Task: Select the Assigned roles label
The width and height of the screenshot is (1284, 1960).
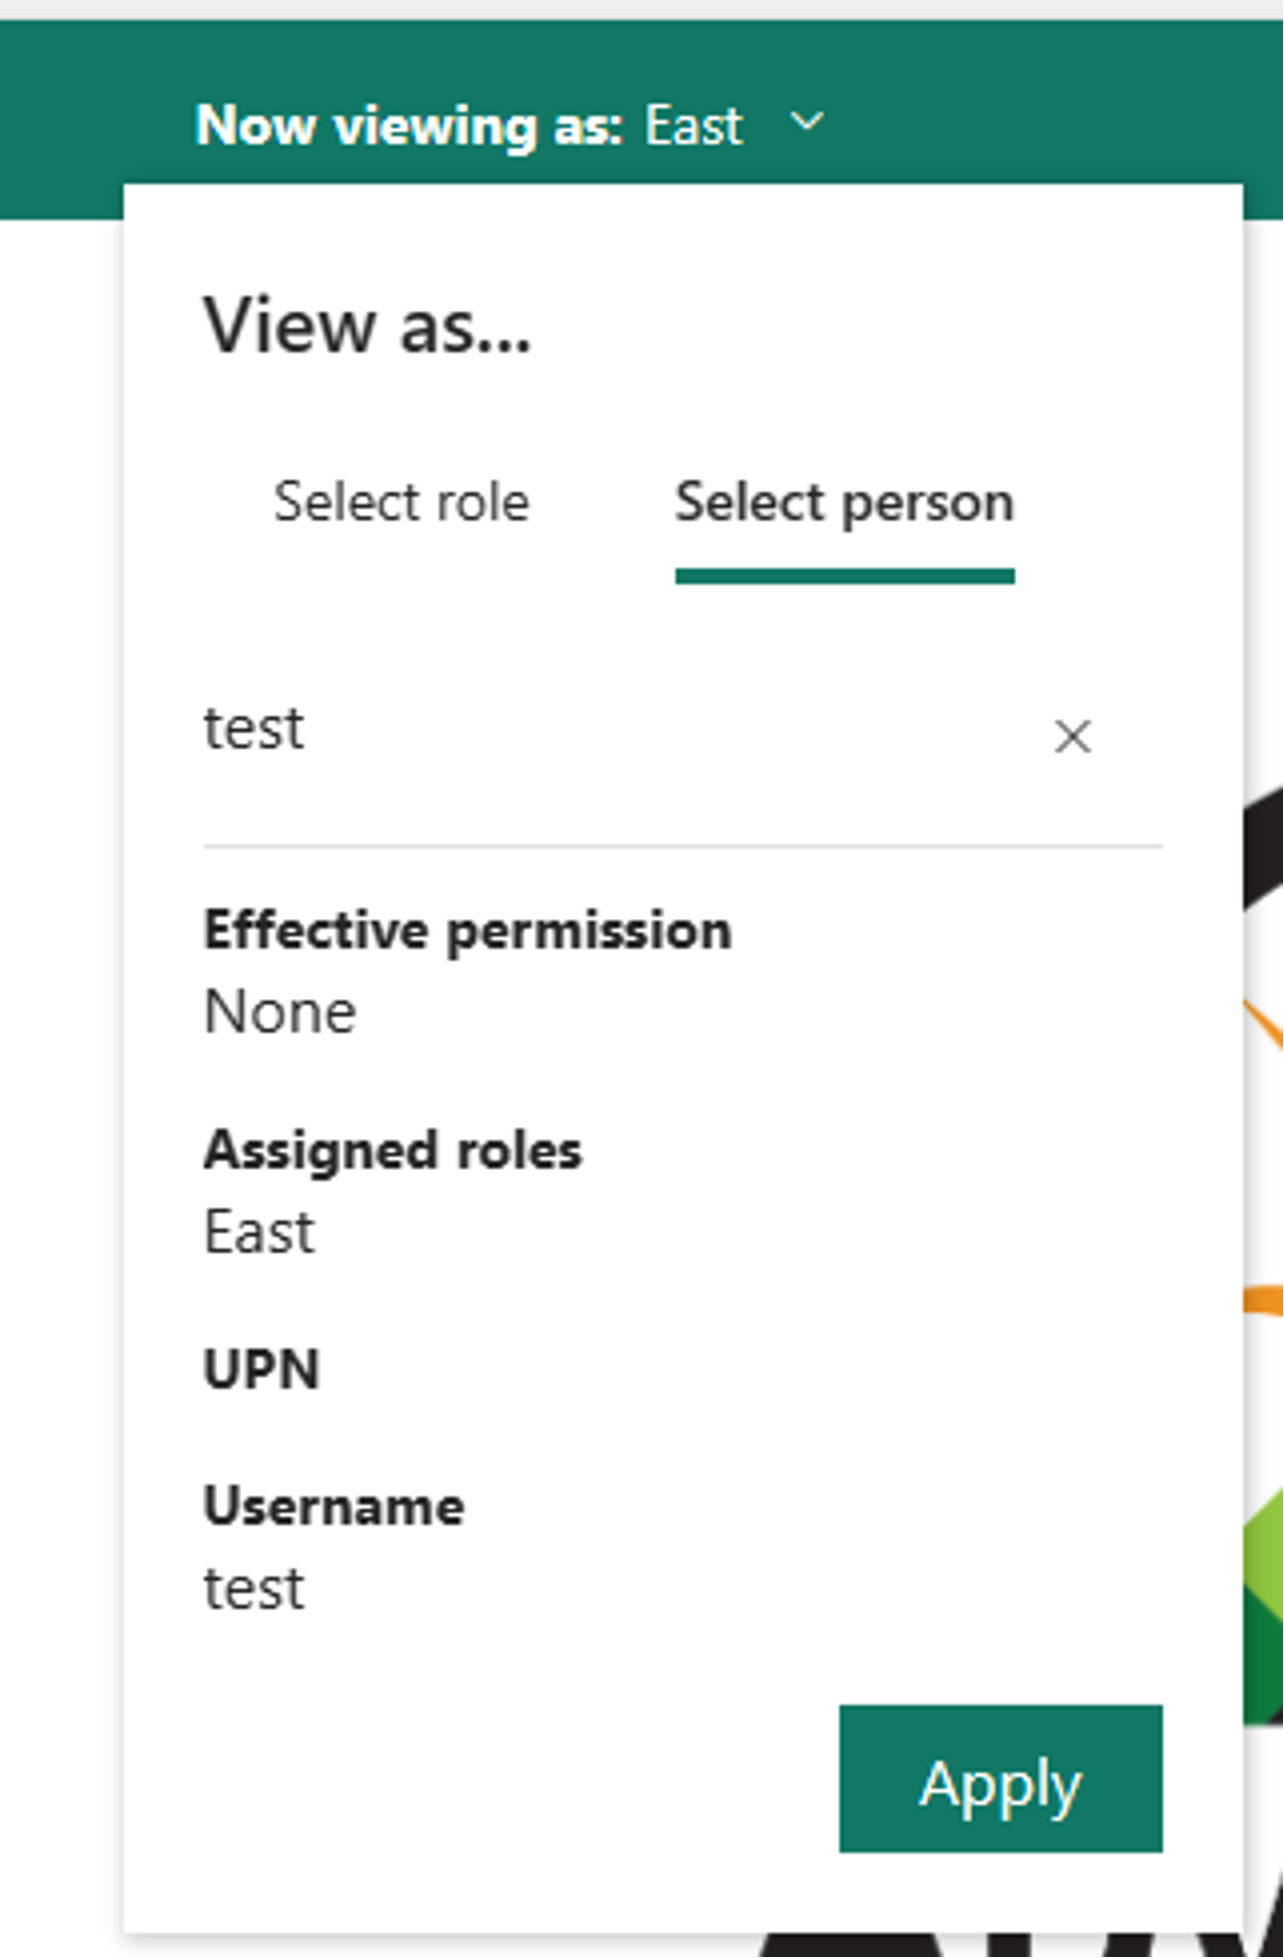Action: (393, 1150)
